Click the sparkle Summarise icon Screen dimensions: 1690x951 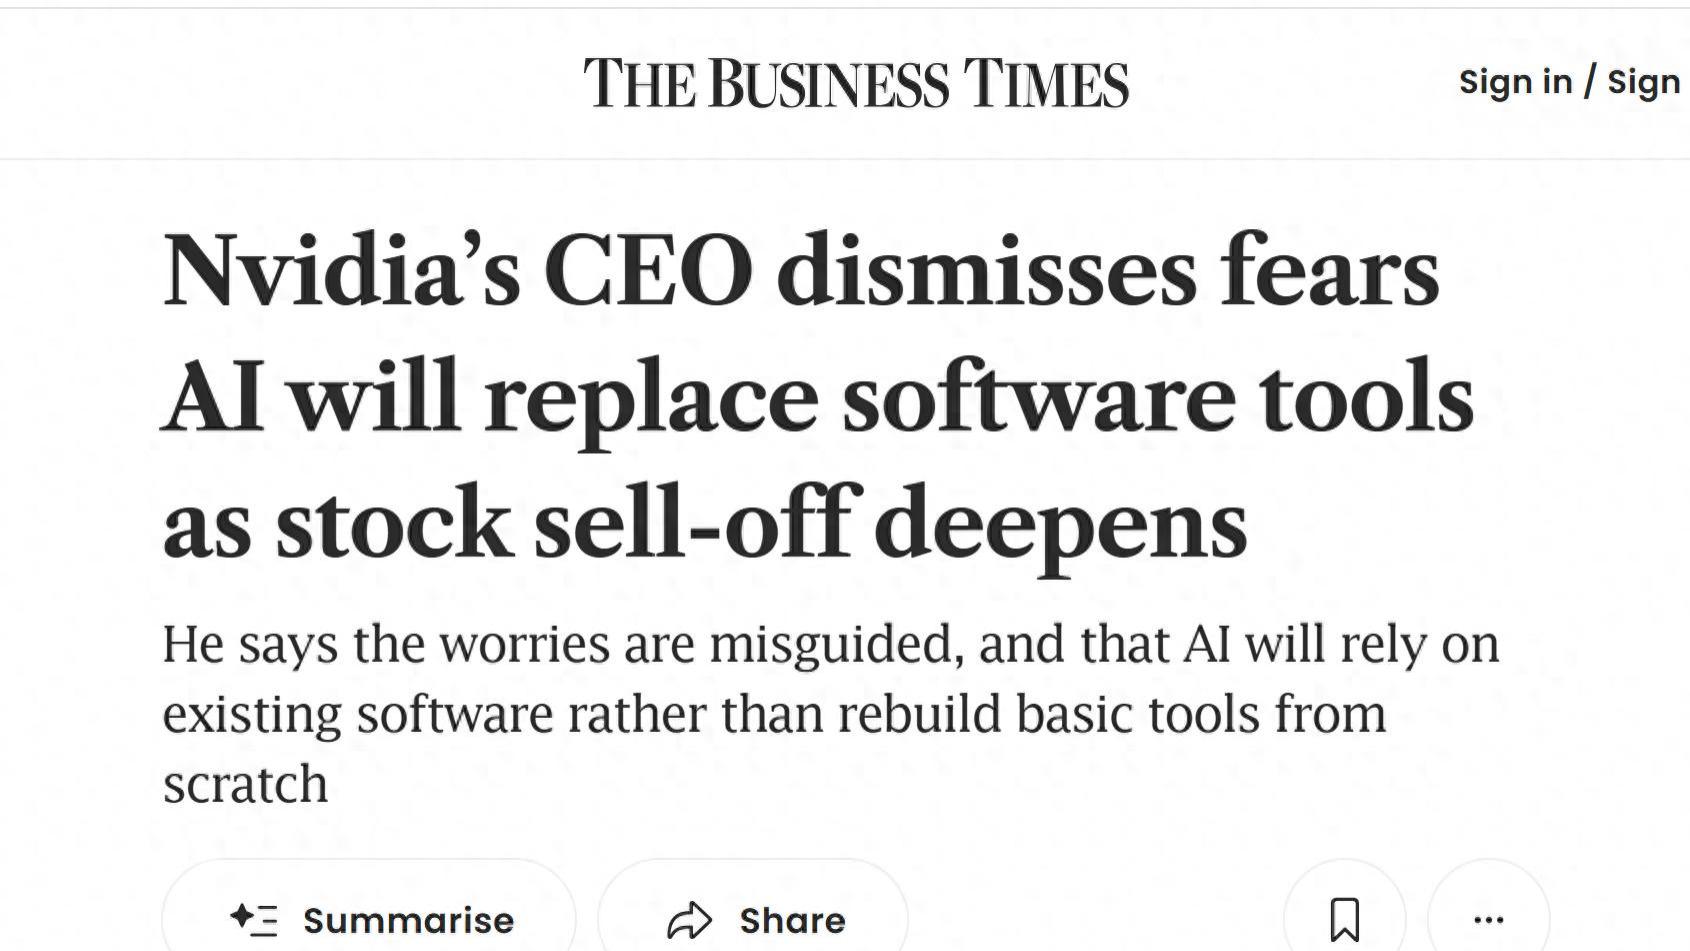coord(254,919)
